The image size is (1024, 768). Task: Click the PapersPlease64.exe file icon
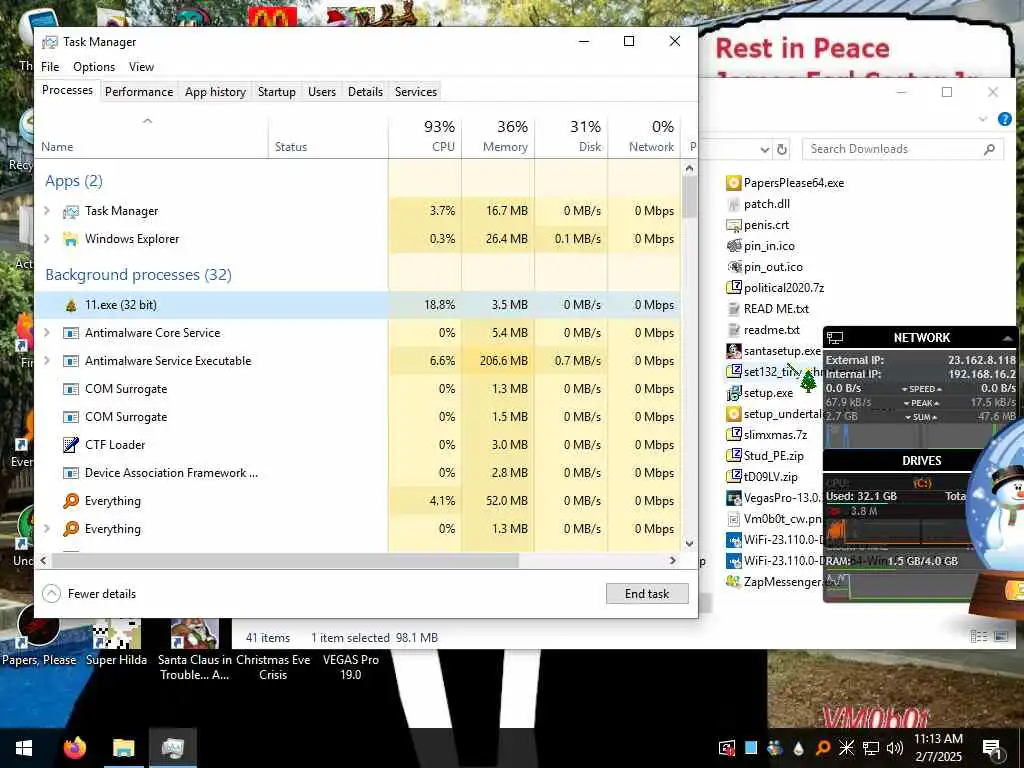(733, 183)
